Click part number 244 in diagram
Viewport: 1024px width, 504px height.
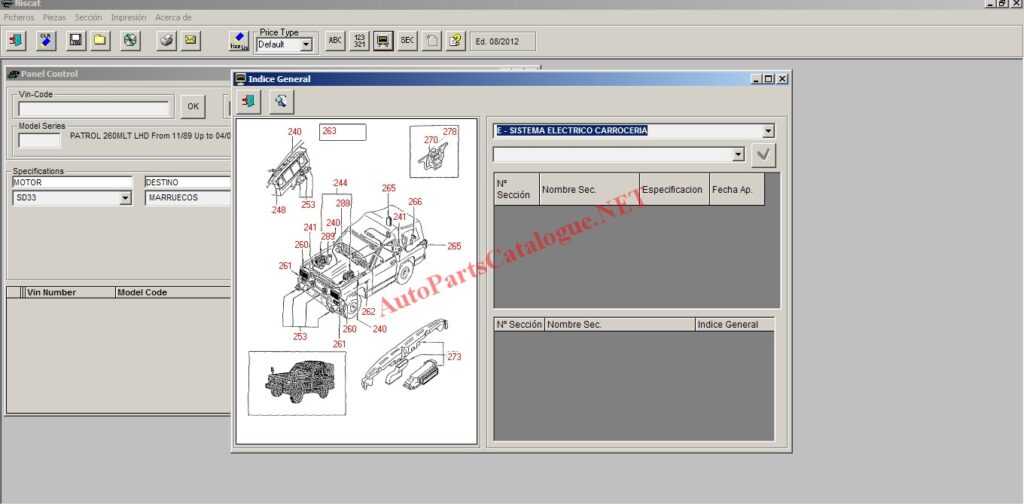click(340, 183)
